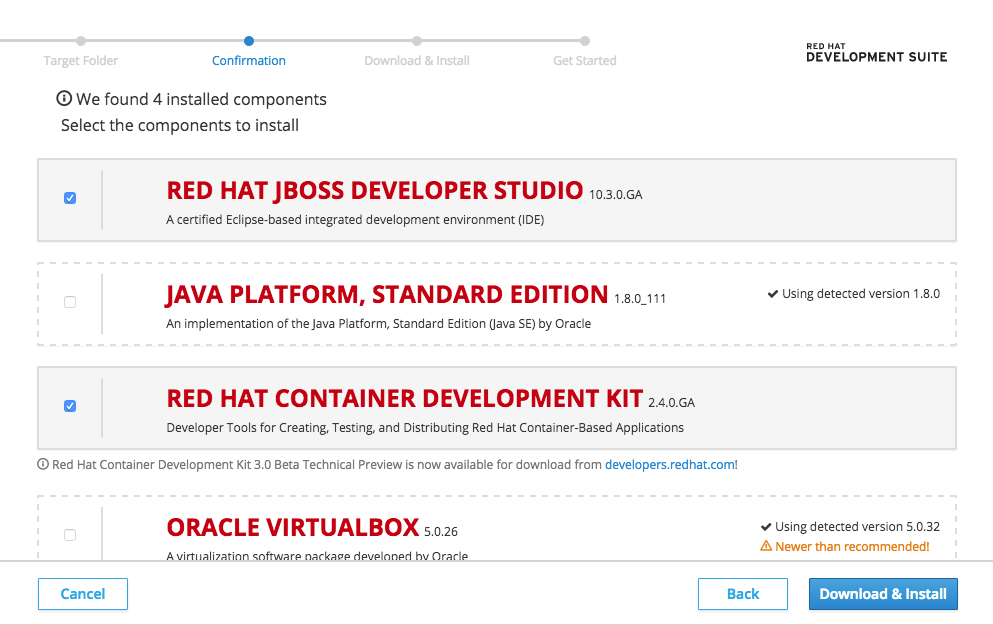Click version label 1.8.0_111
Image resolution: width=993 pixels, height=625 pixels.
click(x=640, y=299)
